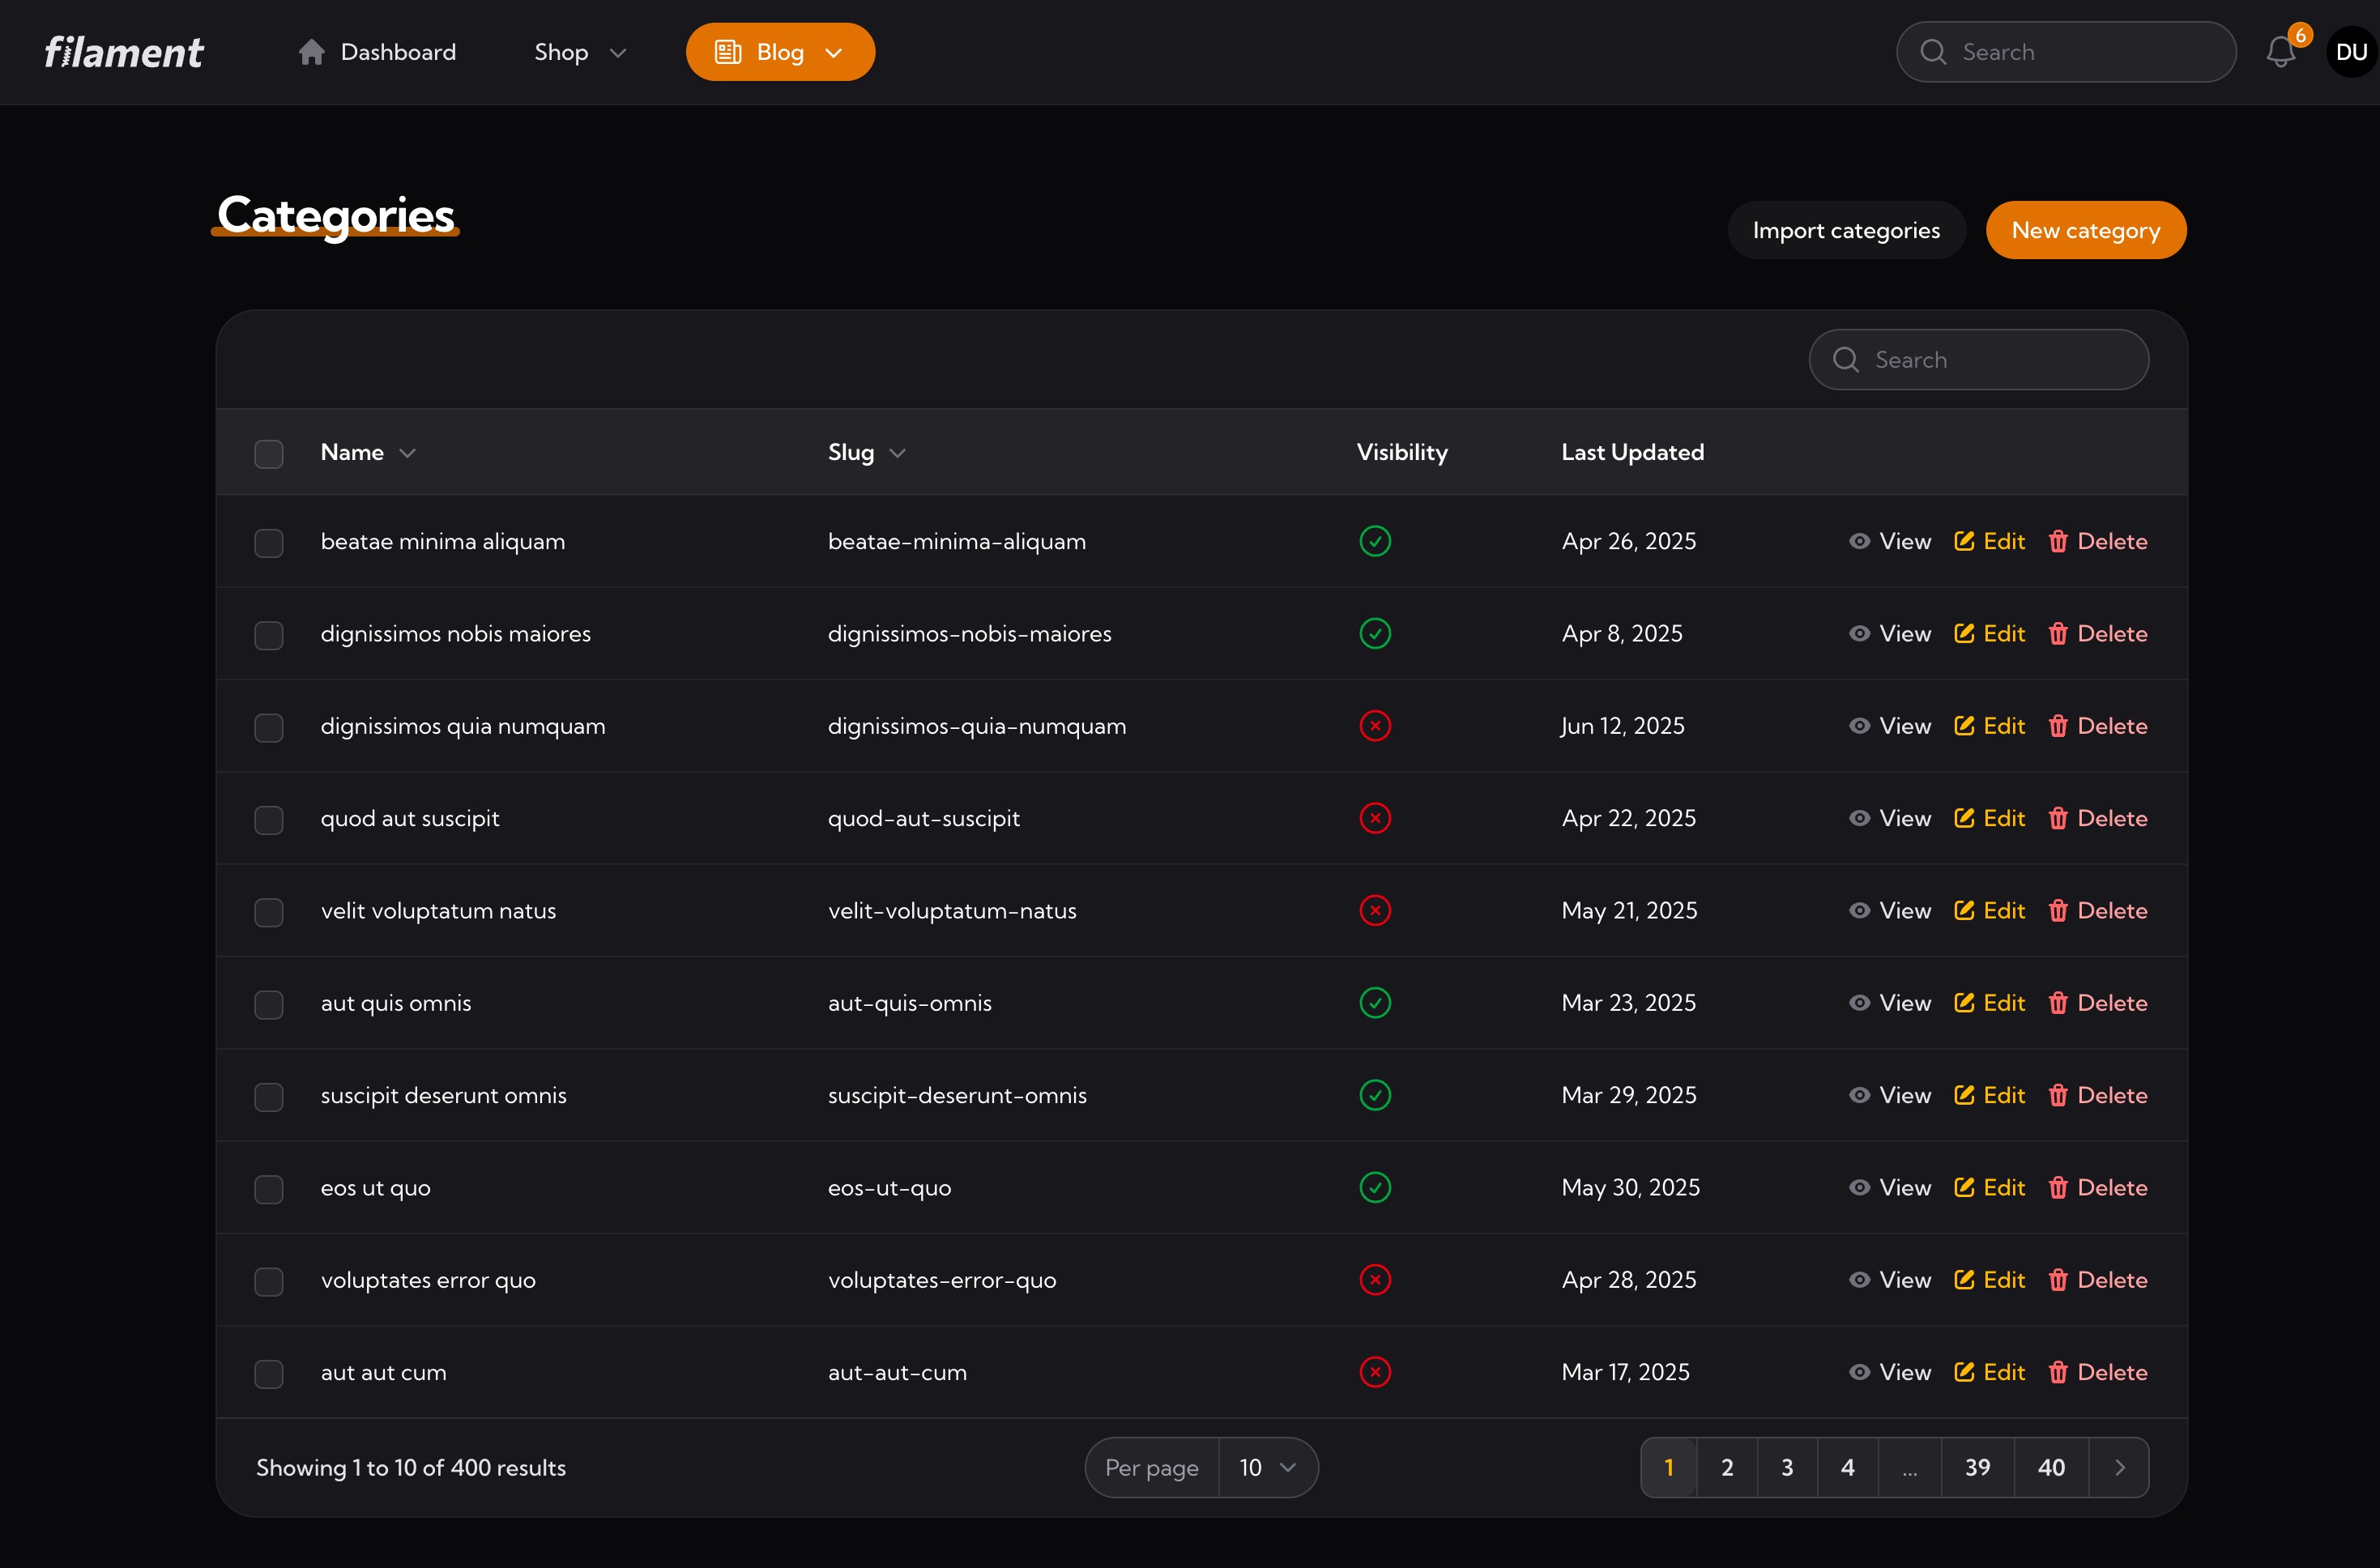Edit the dignissimos nobis maiores category

[x=1989, y=634]
